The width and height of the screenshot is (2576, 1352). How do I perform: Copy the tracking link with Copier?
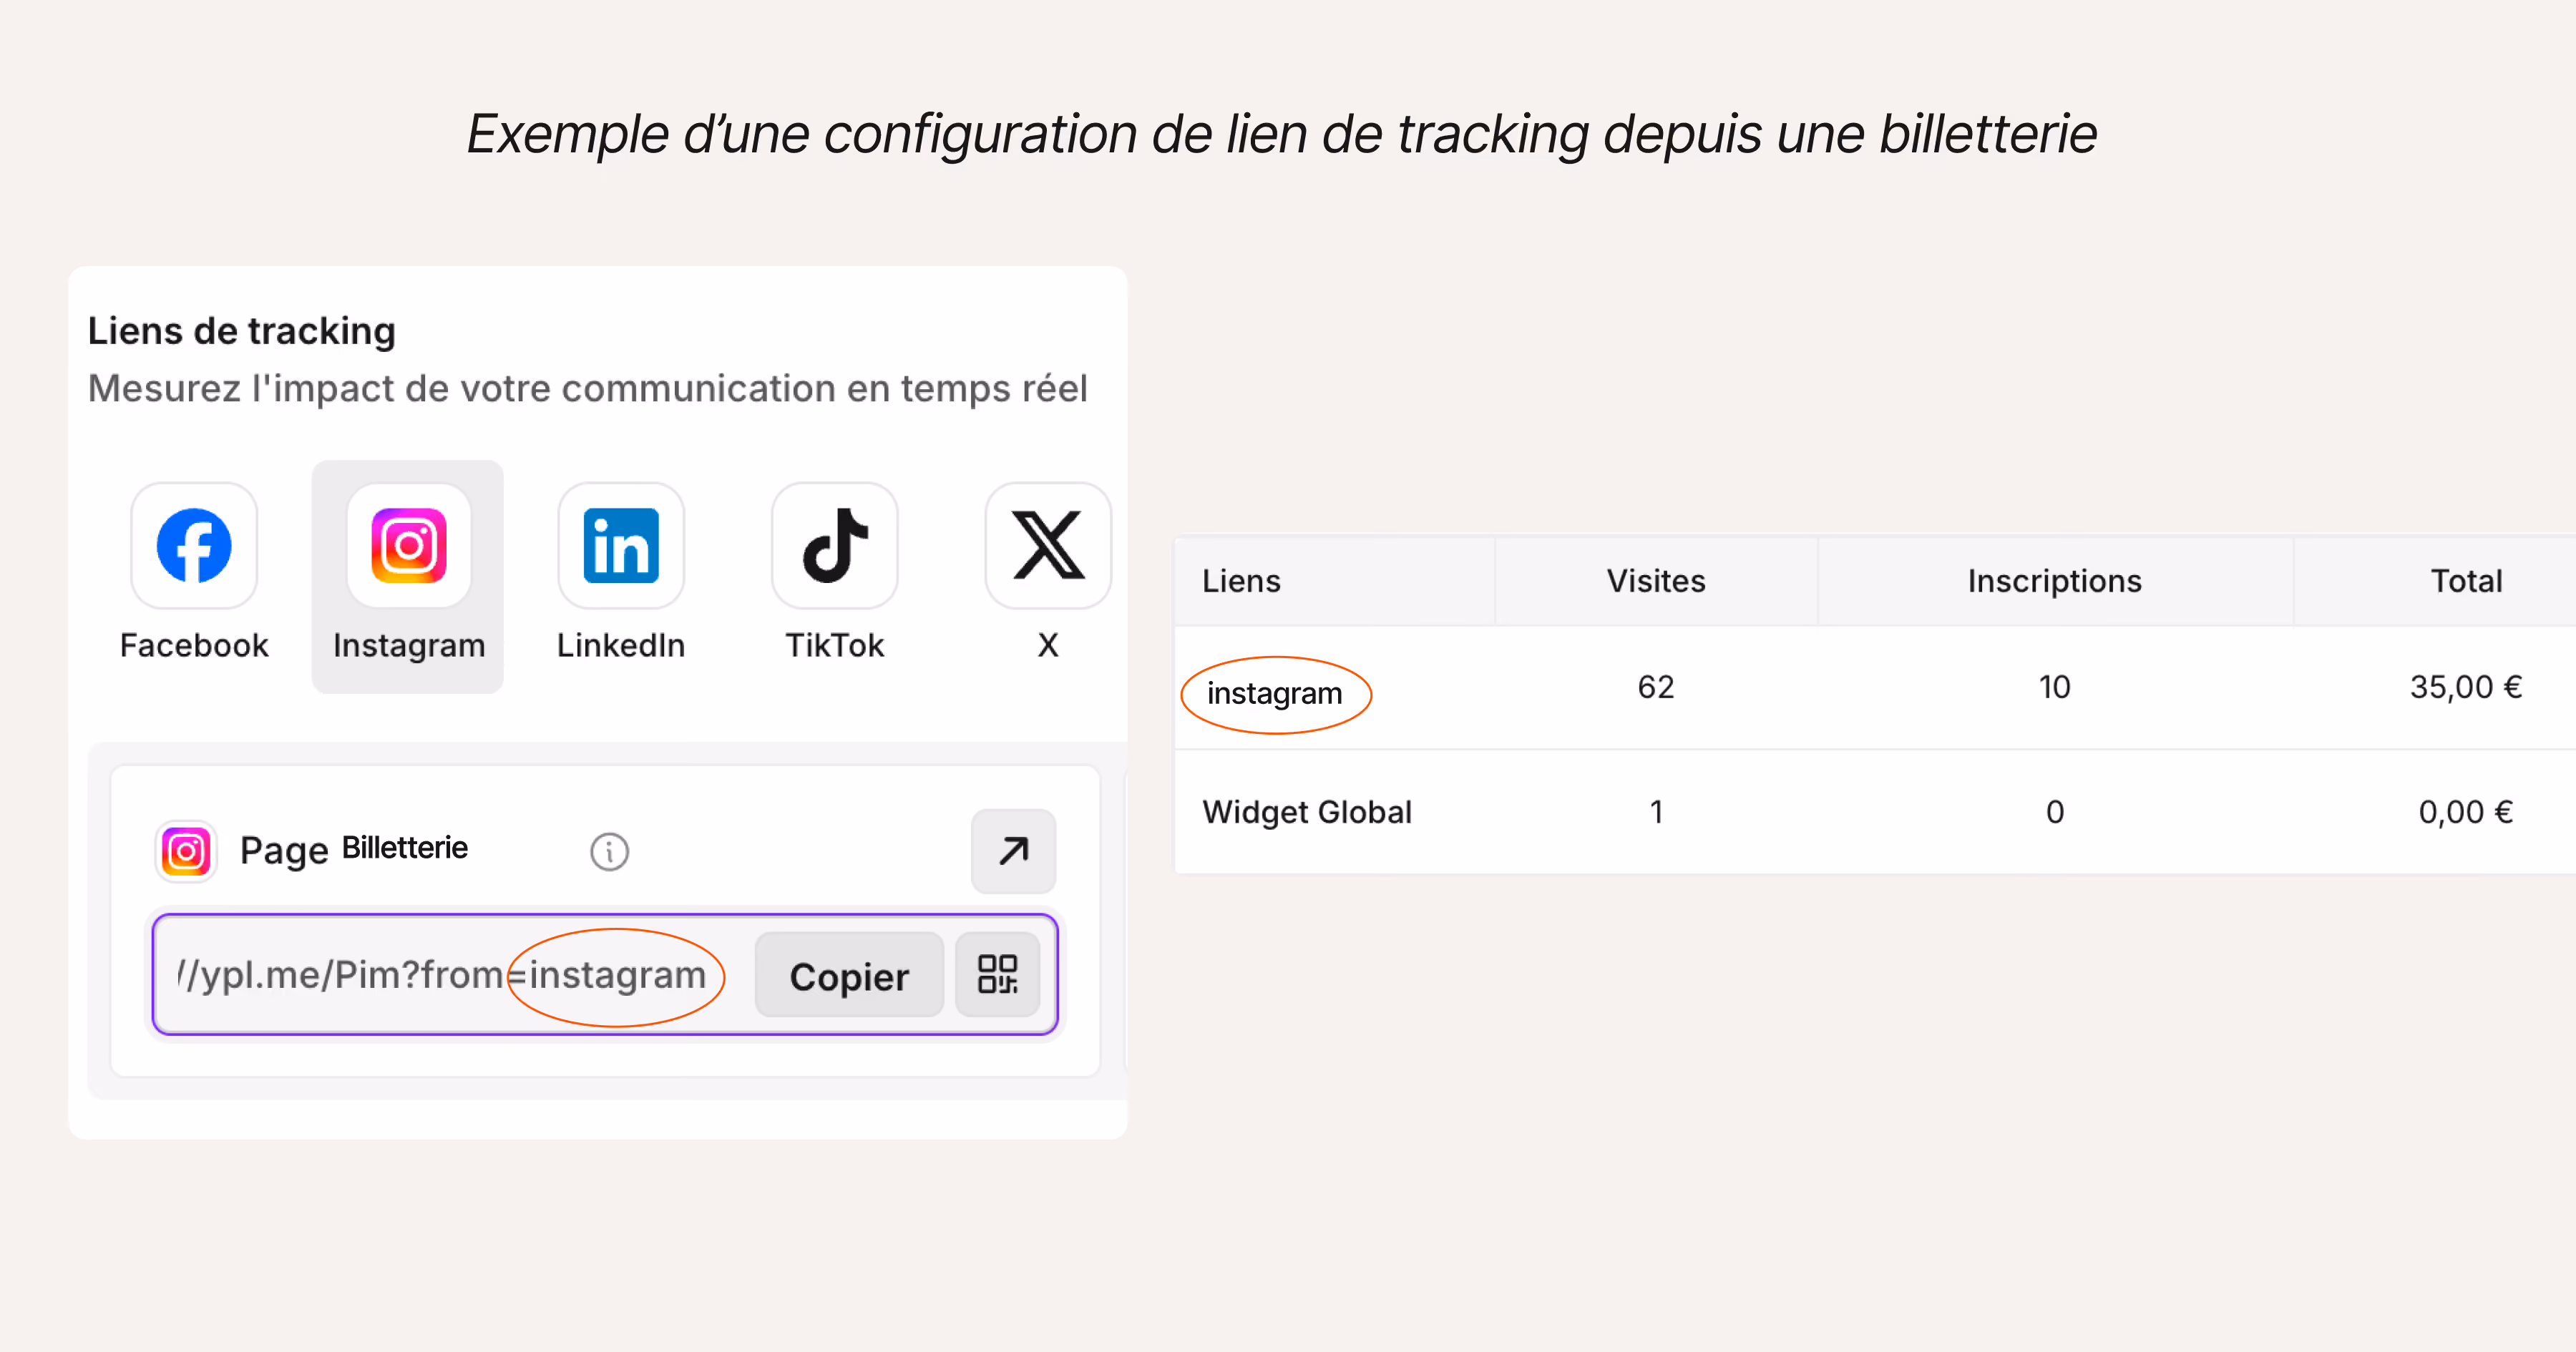849,975
